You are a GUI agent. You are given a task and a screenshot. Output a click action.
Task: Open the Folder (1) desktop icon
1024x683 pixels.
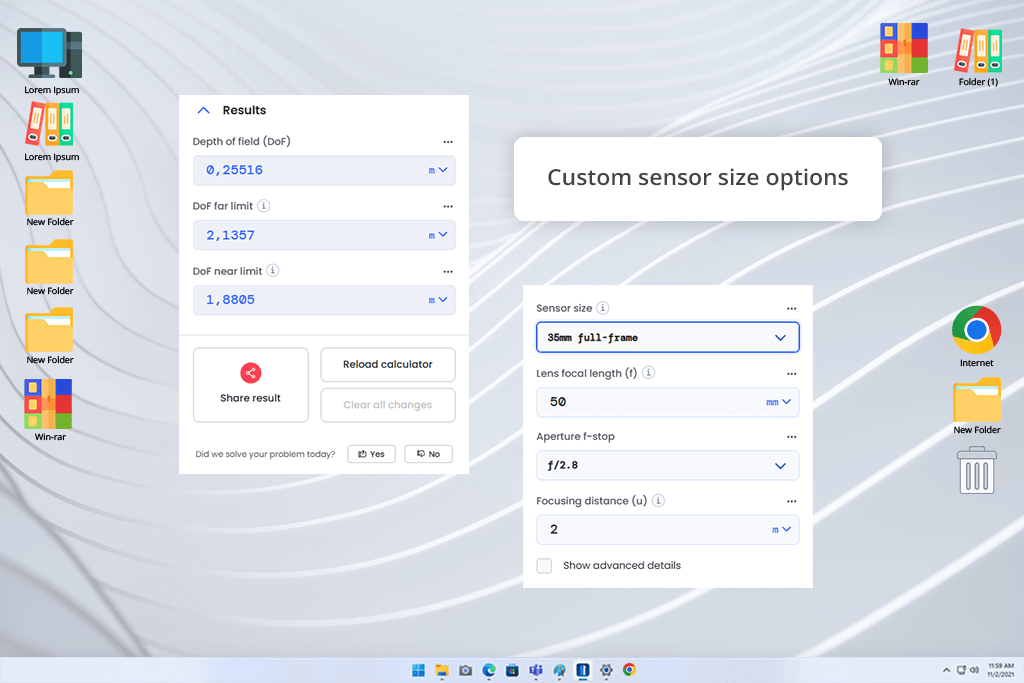tap(978, 57)
